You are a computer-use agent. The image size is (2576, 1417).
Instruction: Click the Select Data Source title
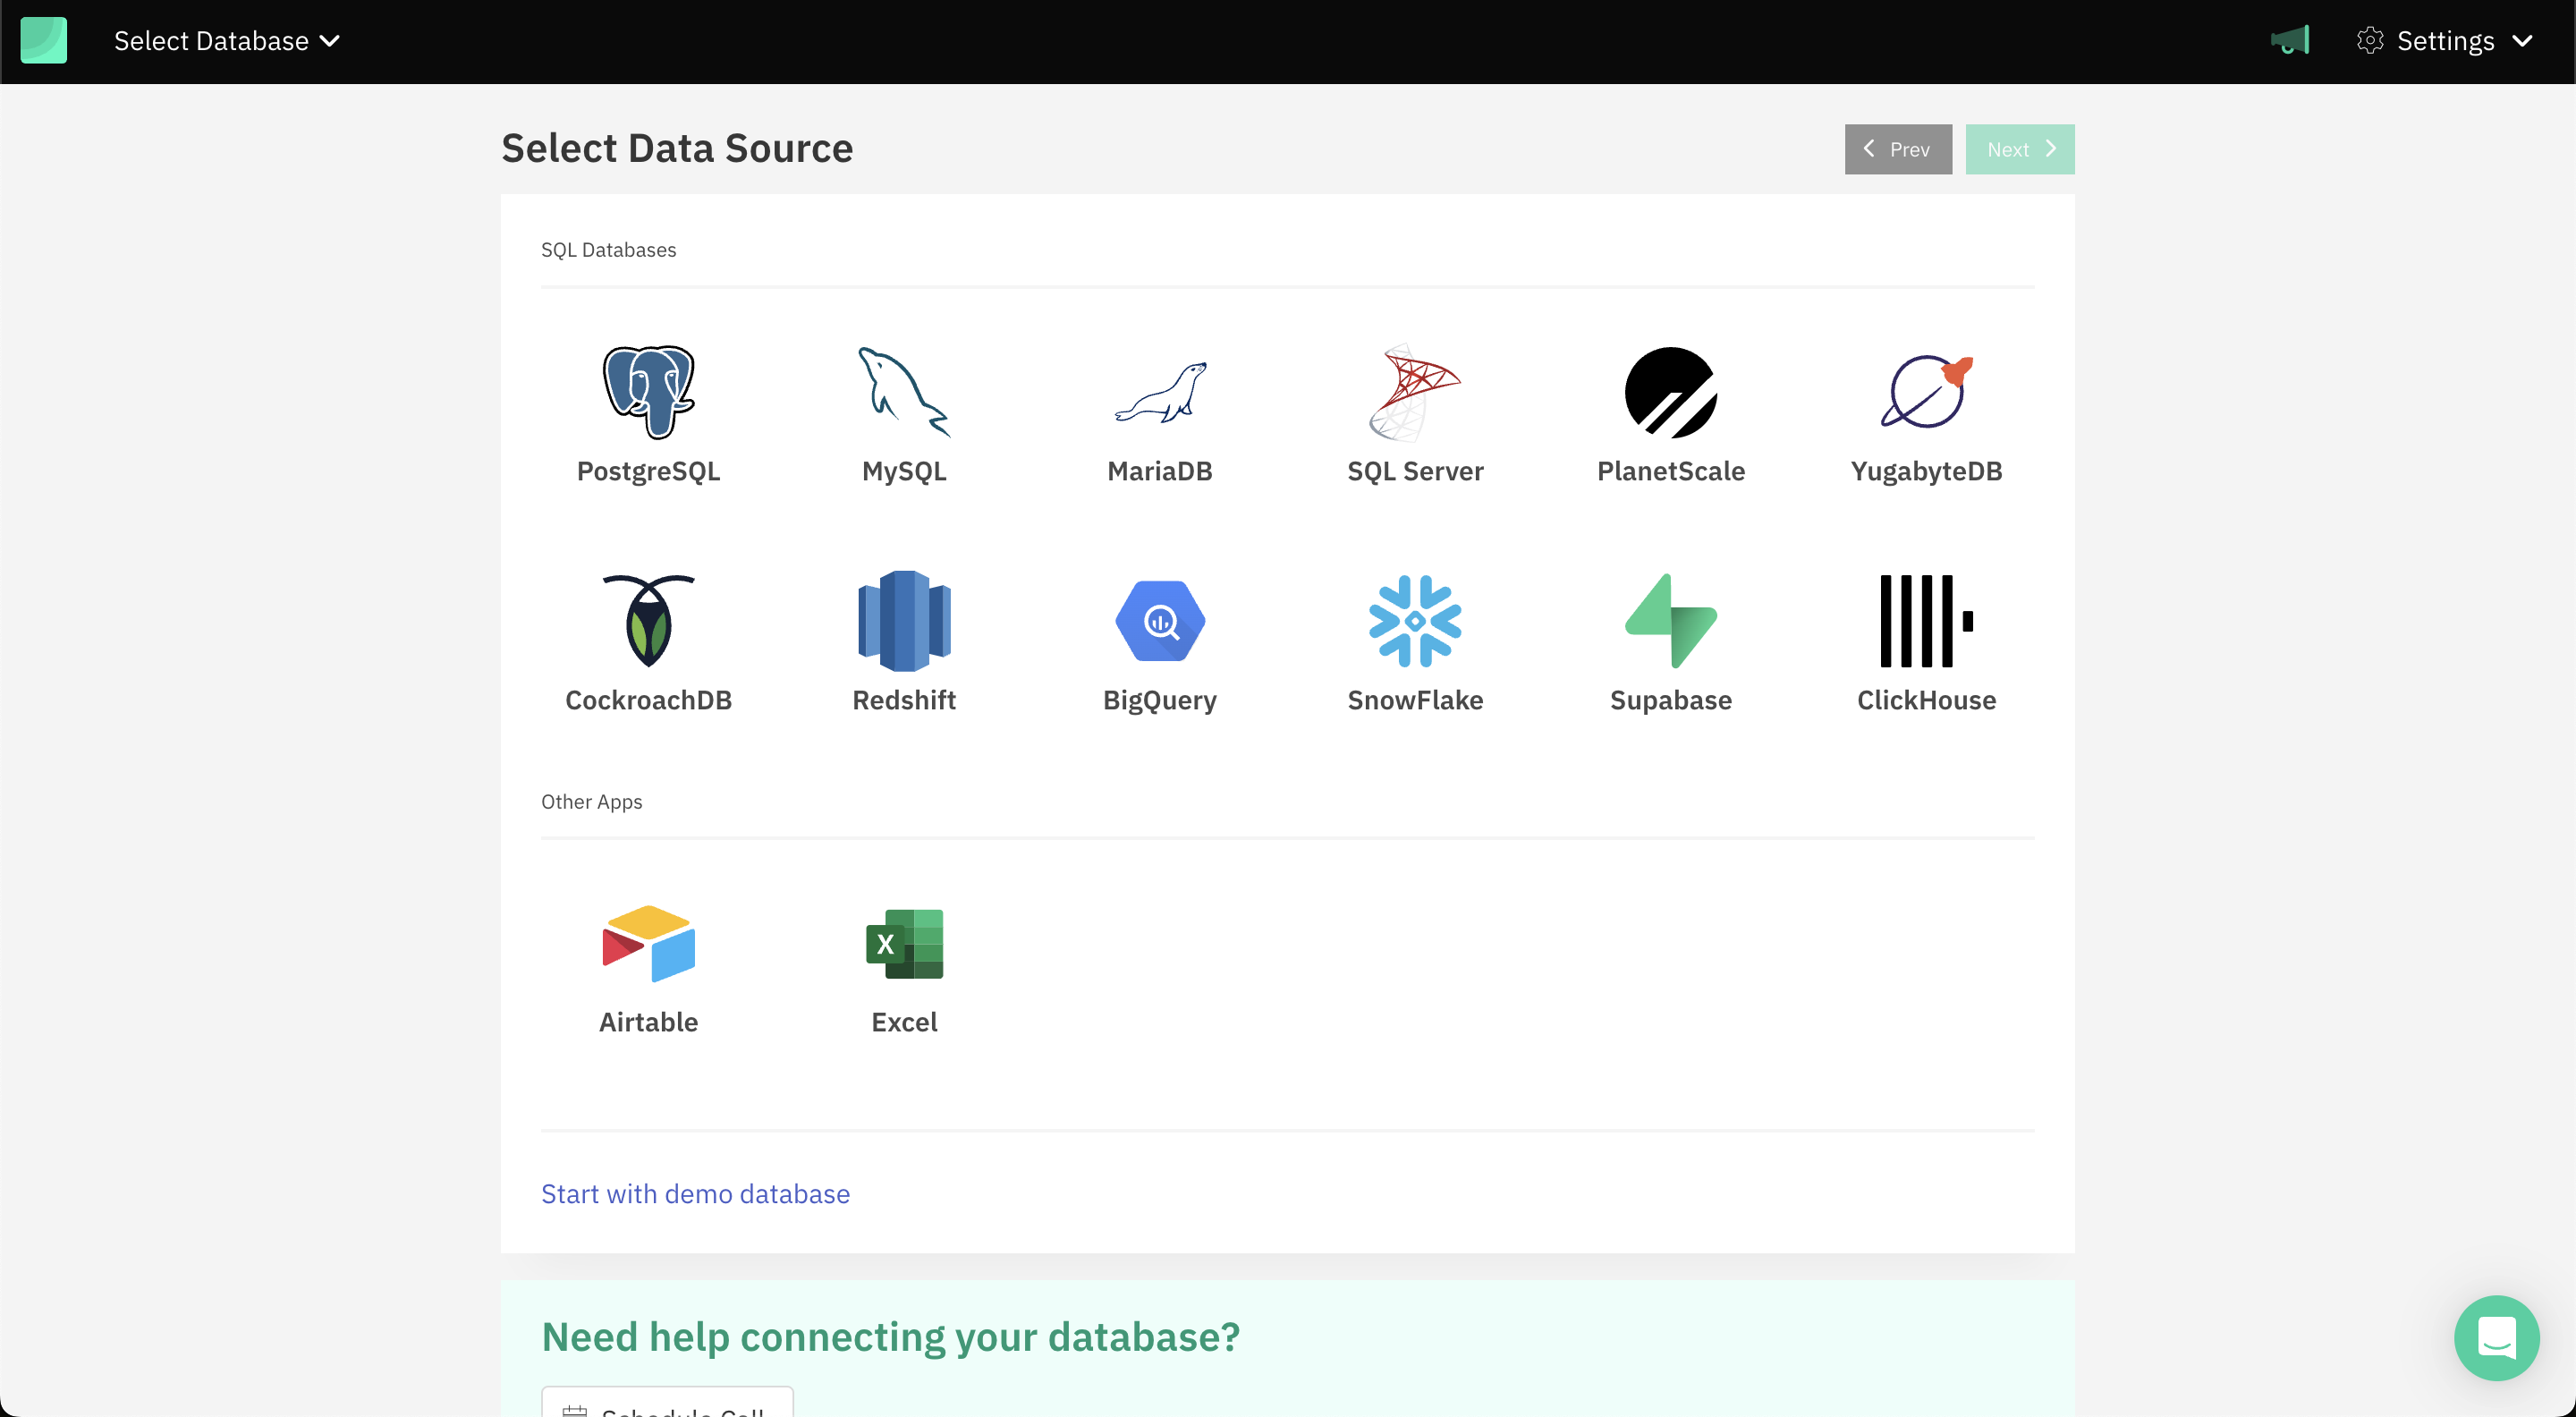[677, 148]
